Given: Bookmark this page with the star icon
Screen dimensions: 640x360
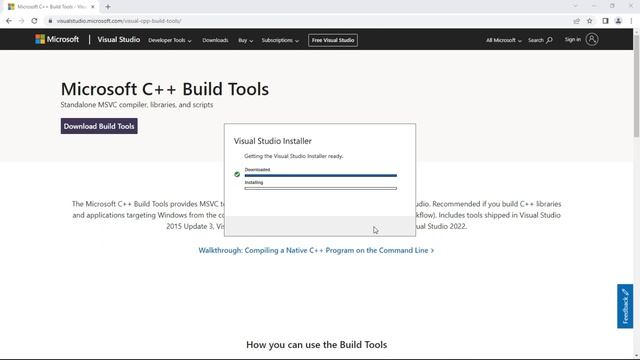Looking at the screenshot, I should 589,21.
